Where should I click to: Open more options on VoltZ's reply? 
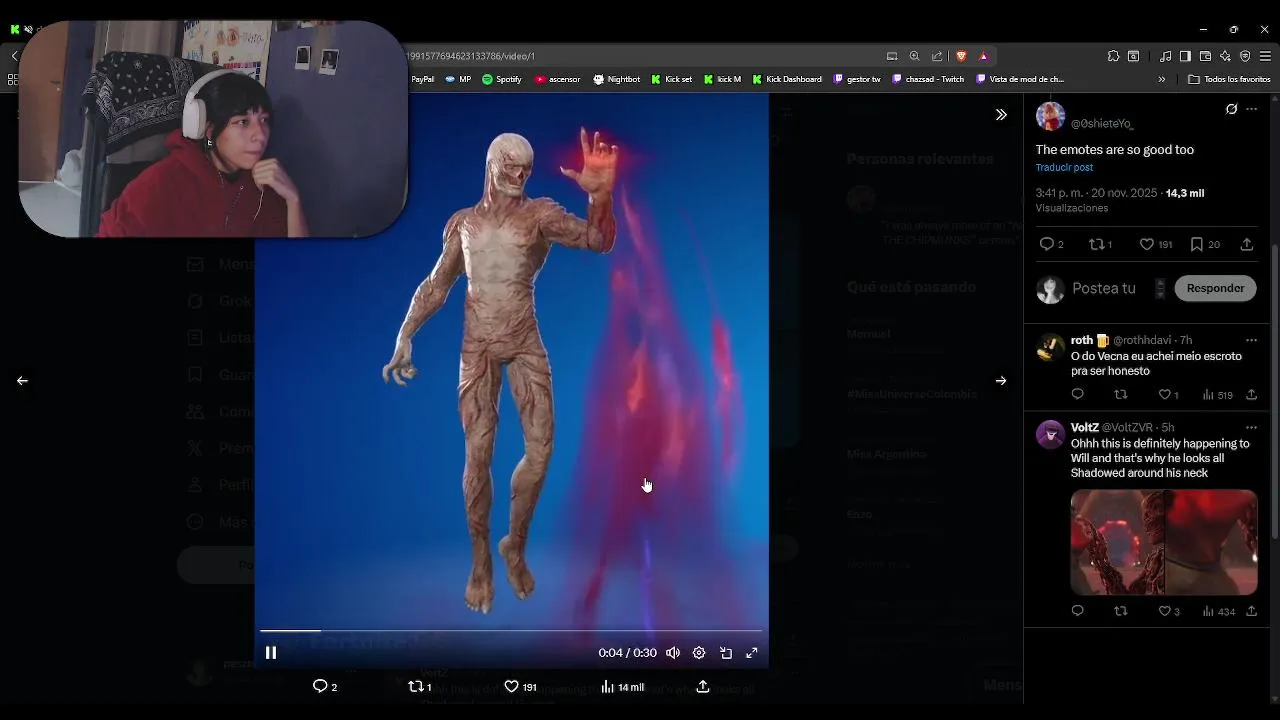point(1251,427)
